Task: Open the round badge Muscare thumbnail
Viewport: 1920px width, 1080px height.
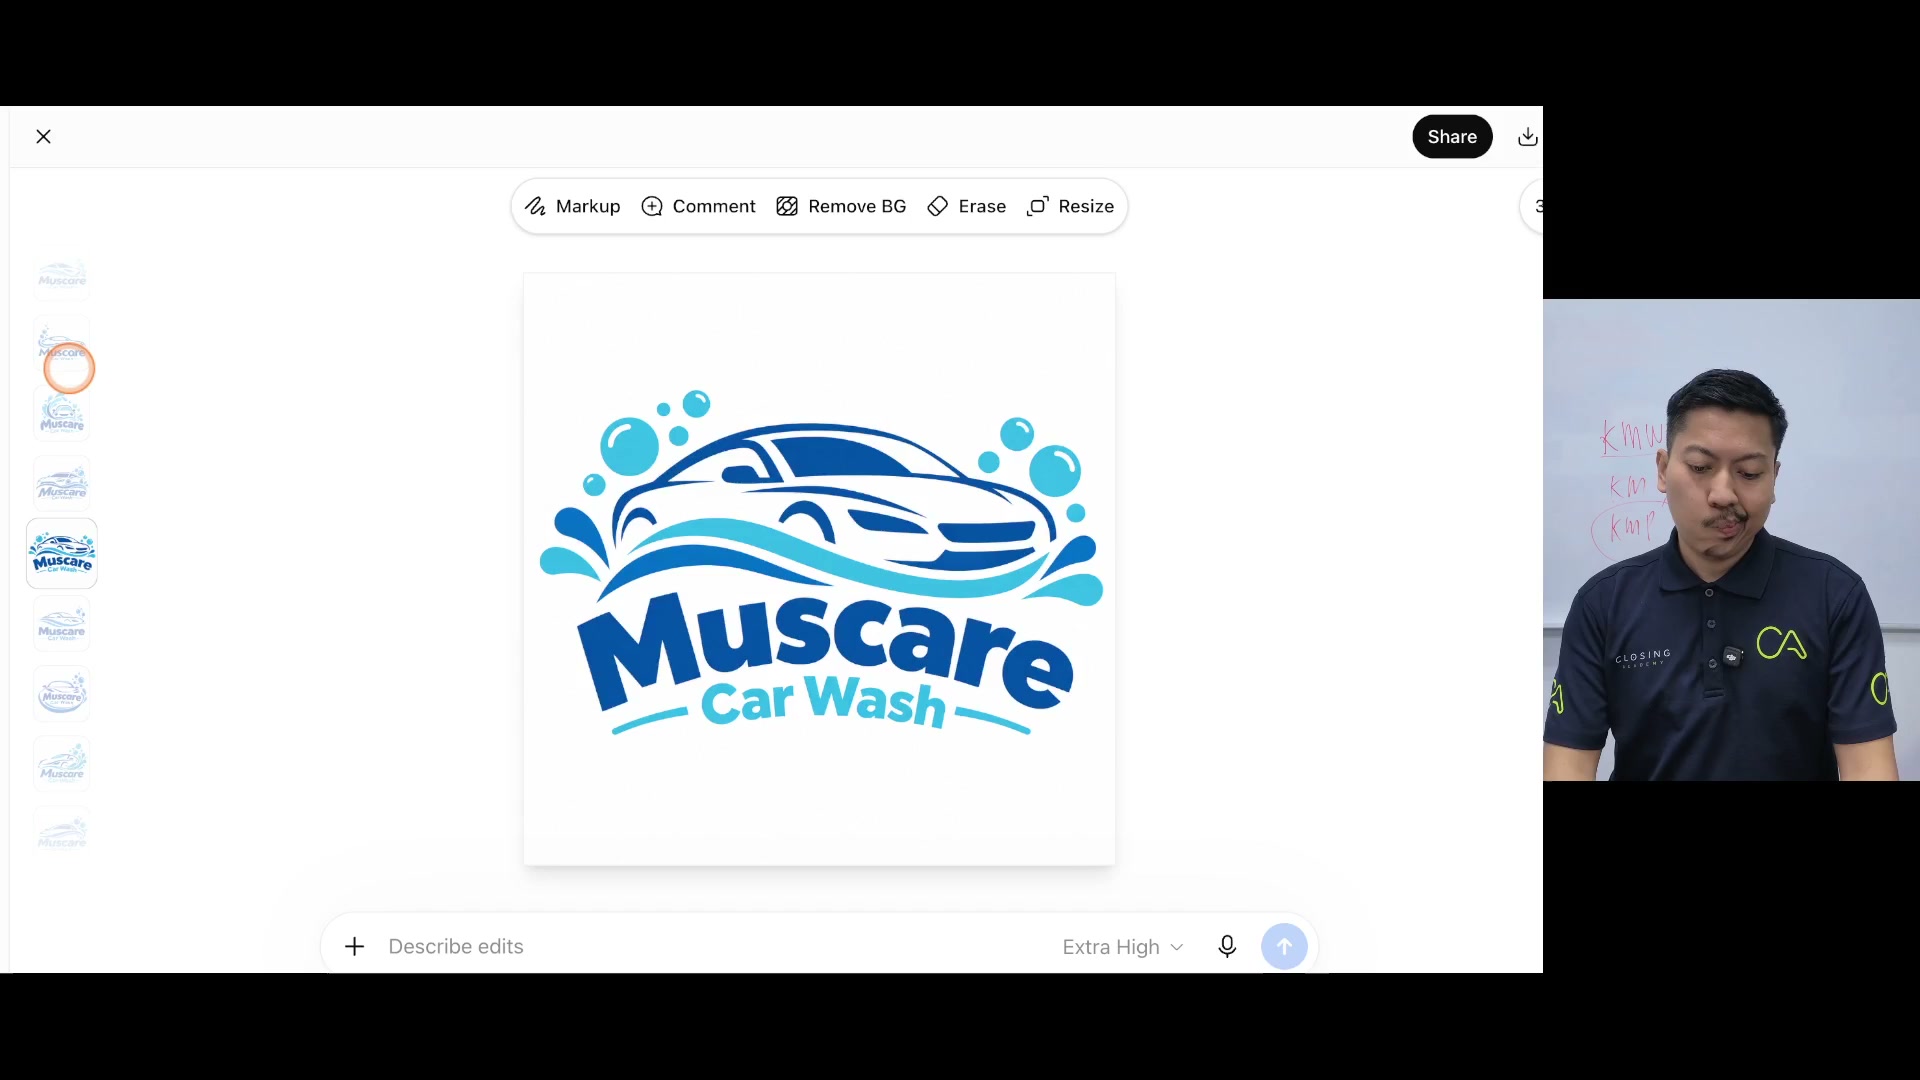Action: click(x=62, y=693)
